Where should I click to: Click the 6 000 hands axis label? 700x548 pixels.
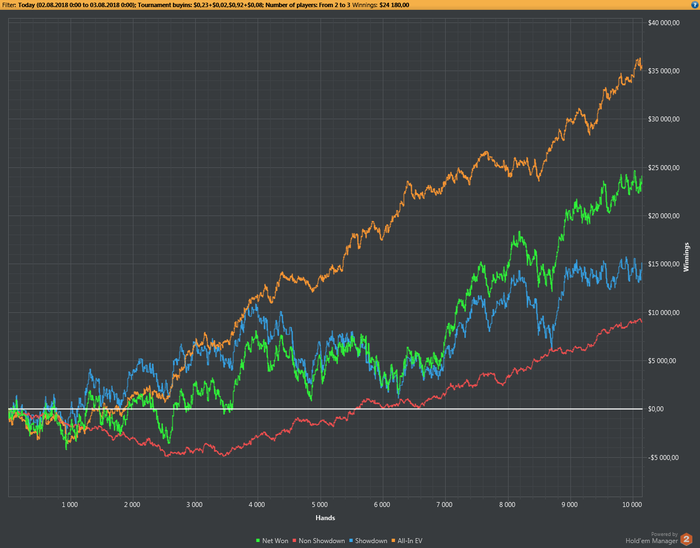[382, 505]
